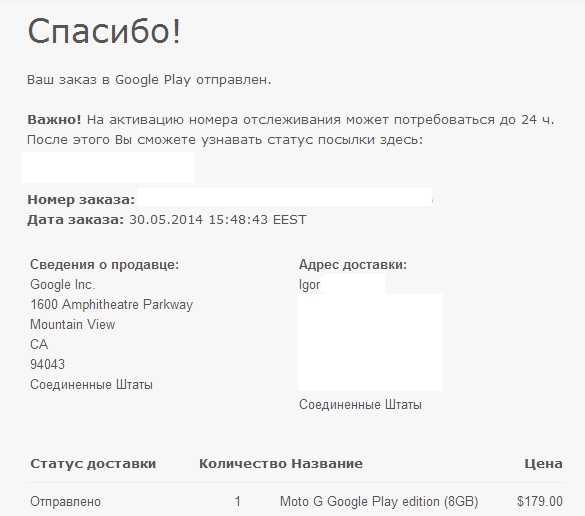Click the 'Важно!' bold notice
The image size is (585, 516).
tap(54, 120)
